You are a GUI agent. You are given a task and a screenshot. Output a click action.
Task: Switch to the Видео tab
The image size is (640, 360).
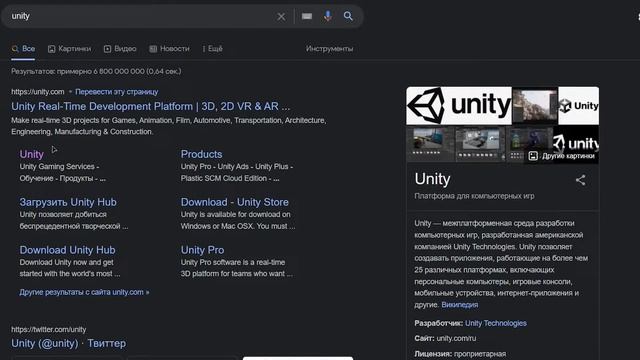(120, 49)
